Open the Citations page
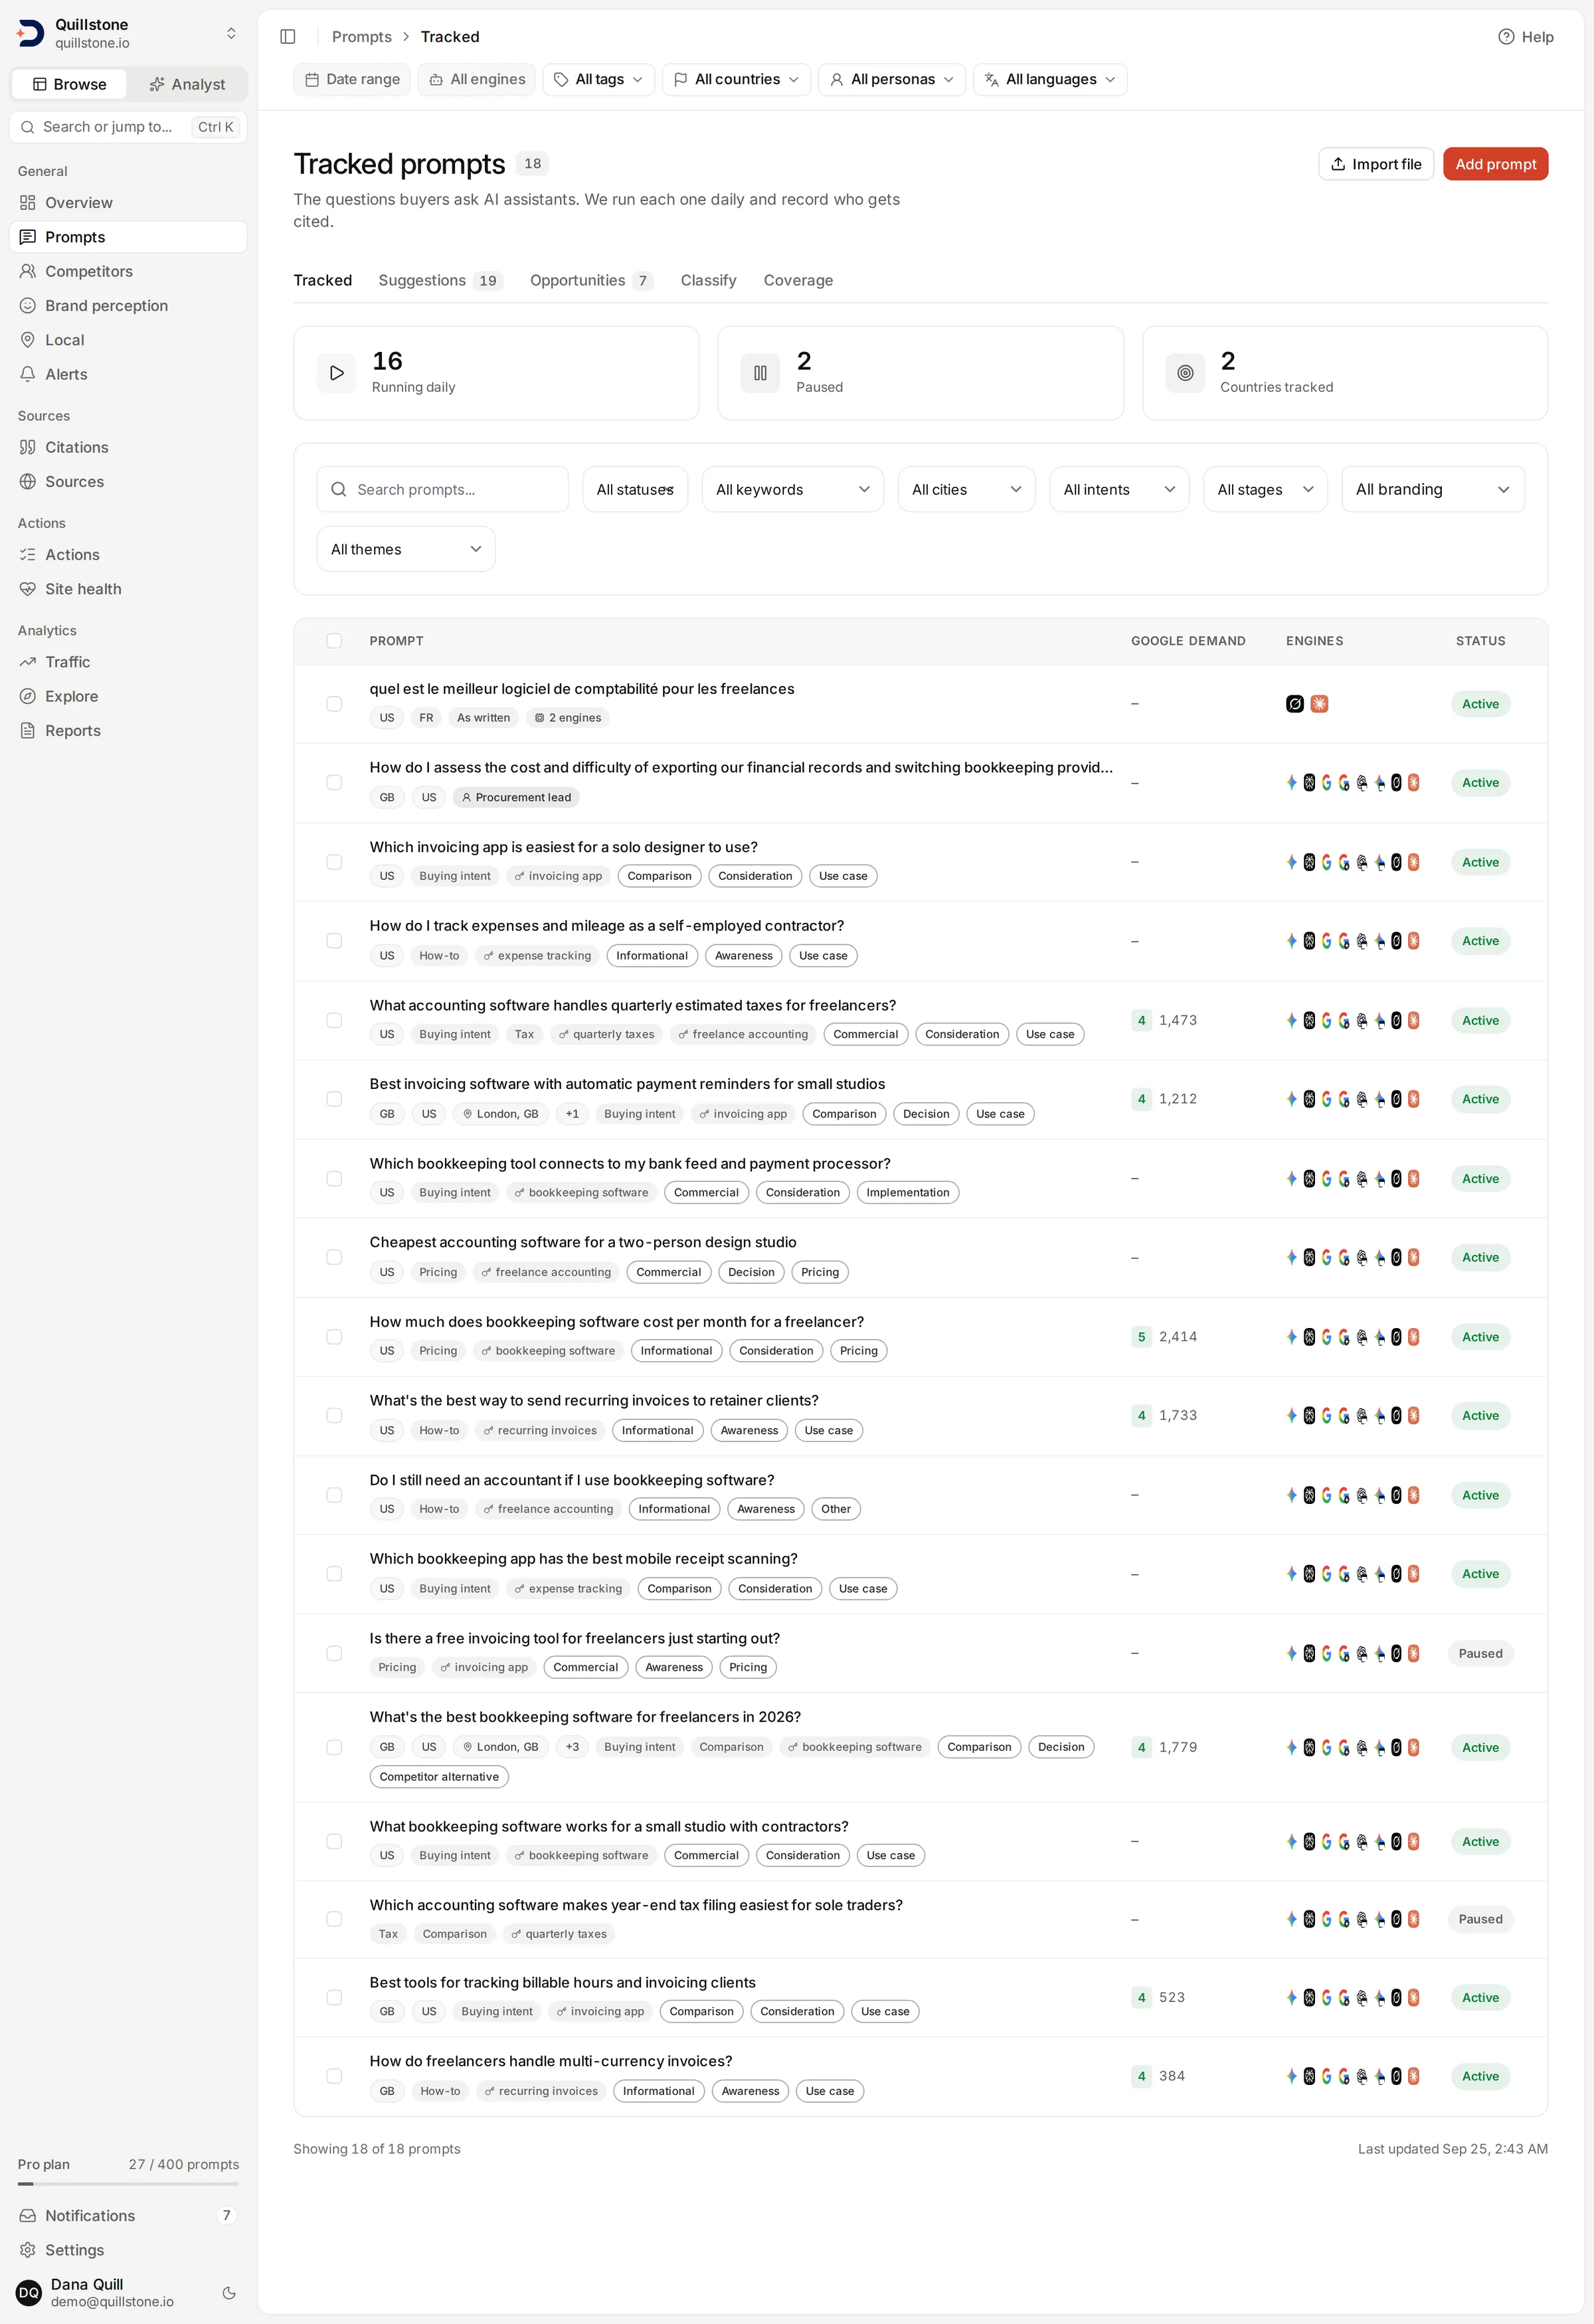1594x2324 pixels. (x=128, y=447)
